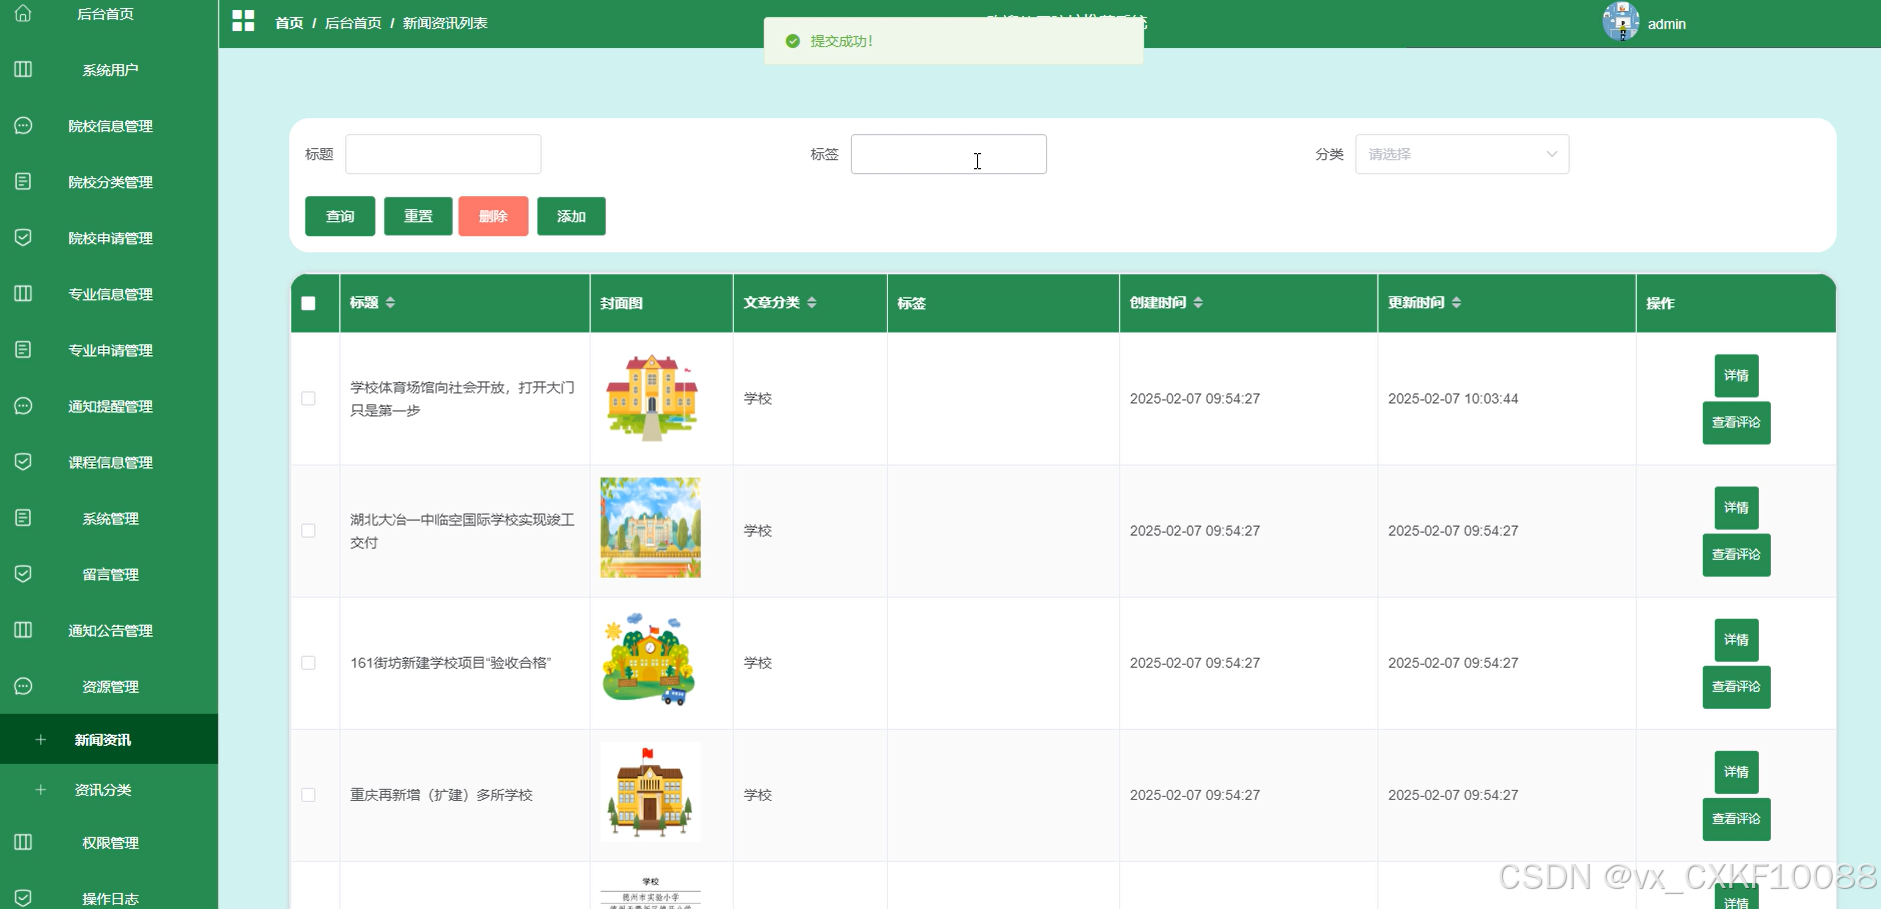Check the row 湖北大冶一中临空国际学校
Image resolution: width=1881 pixels, height=909 pixels.
308,531
